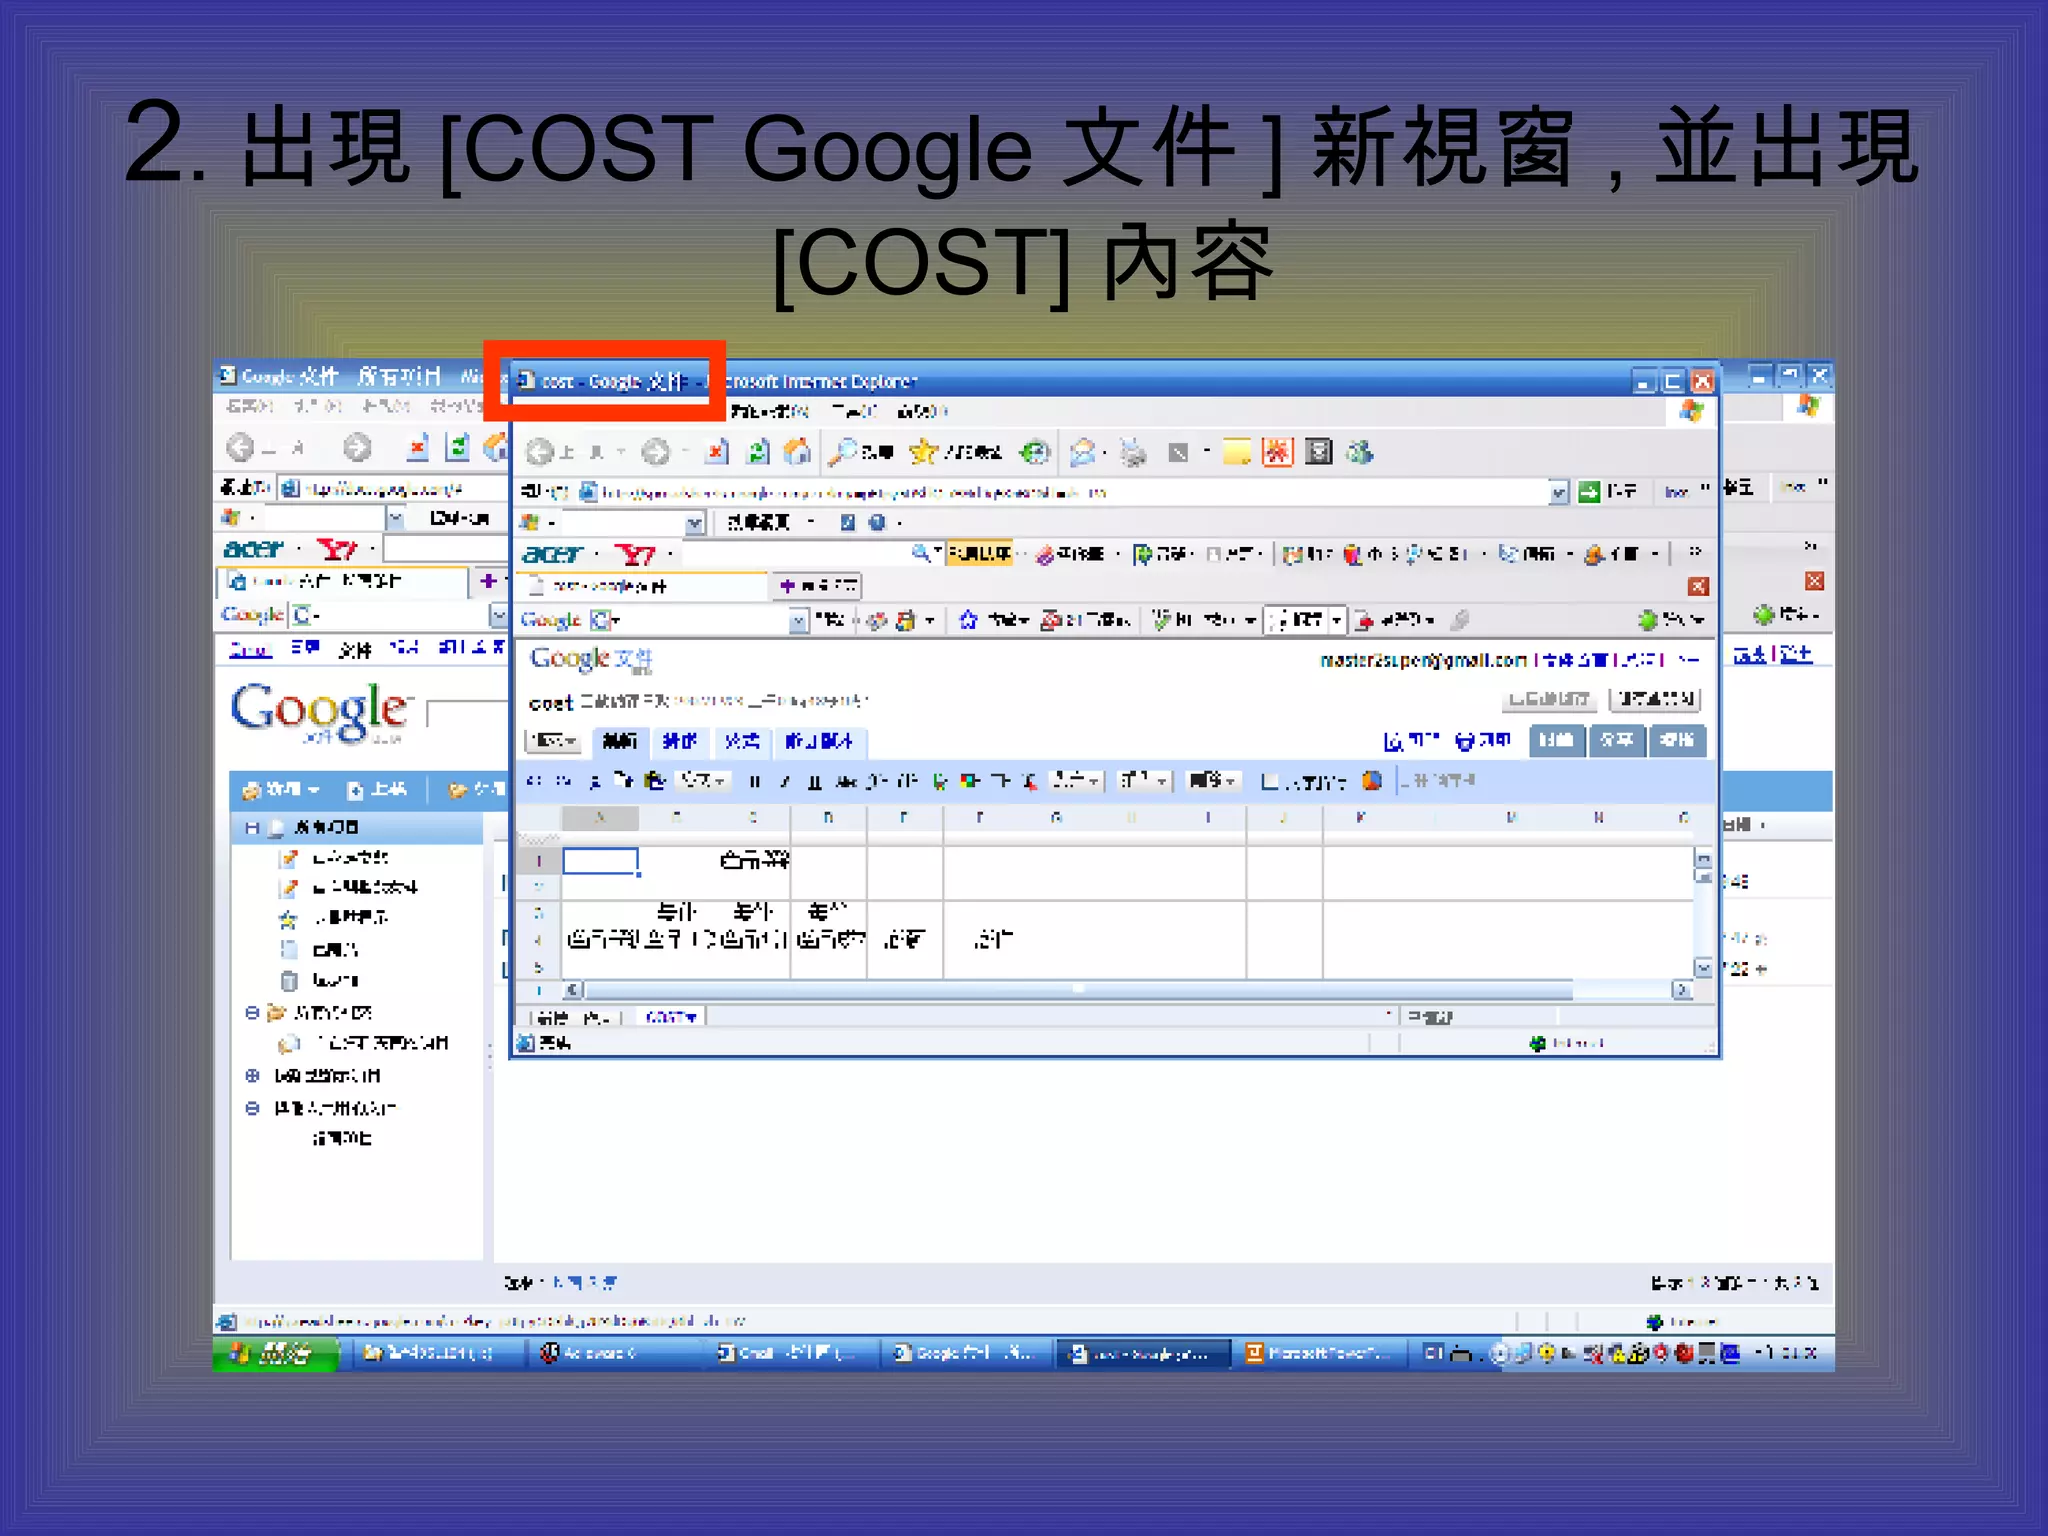Open delete dropdown in spreadsheet toolbar
Image resolution: width=2048 pixels, height=1536 pixels.
pyautogui.click(x=1213, y=781)
